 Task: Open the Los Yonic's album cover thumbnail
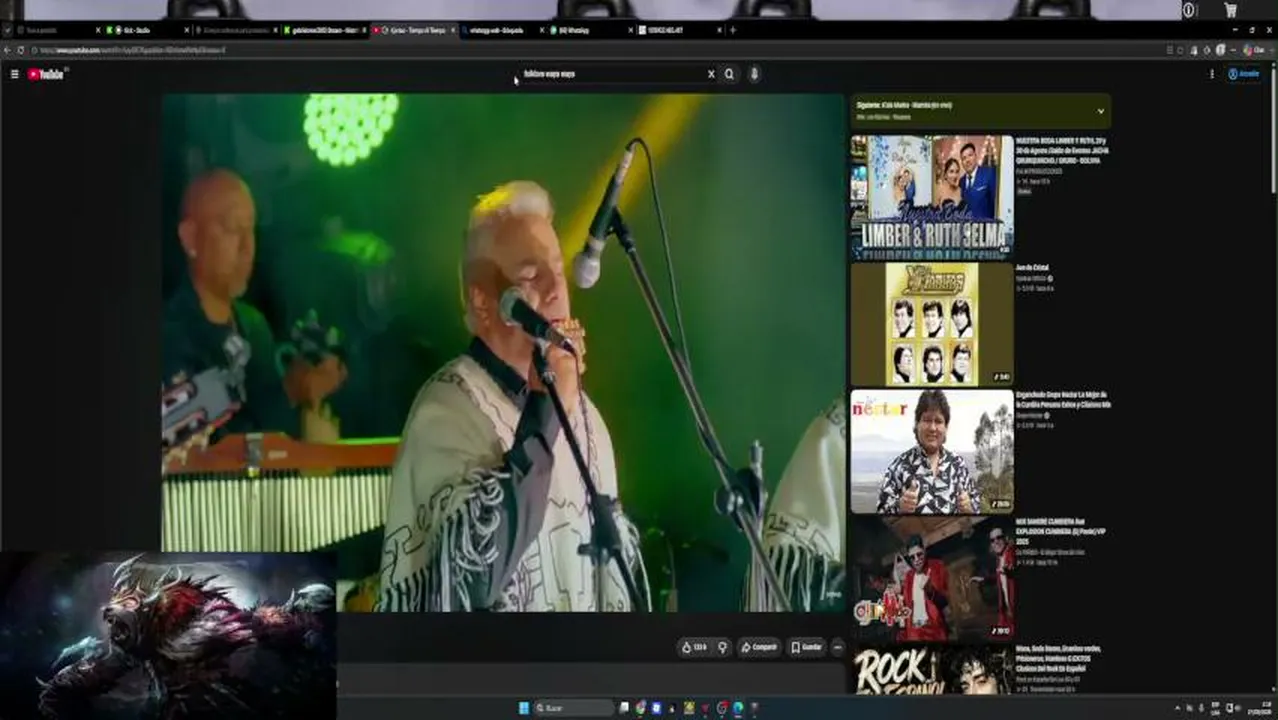click(931, 324)
